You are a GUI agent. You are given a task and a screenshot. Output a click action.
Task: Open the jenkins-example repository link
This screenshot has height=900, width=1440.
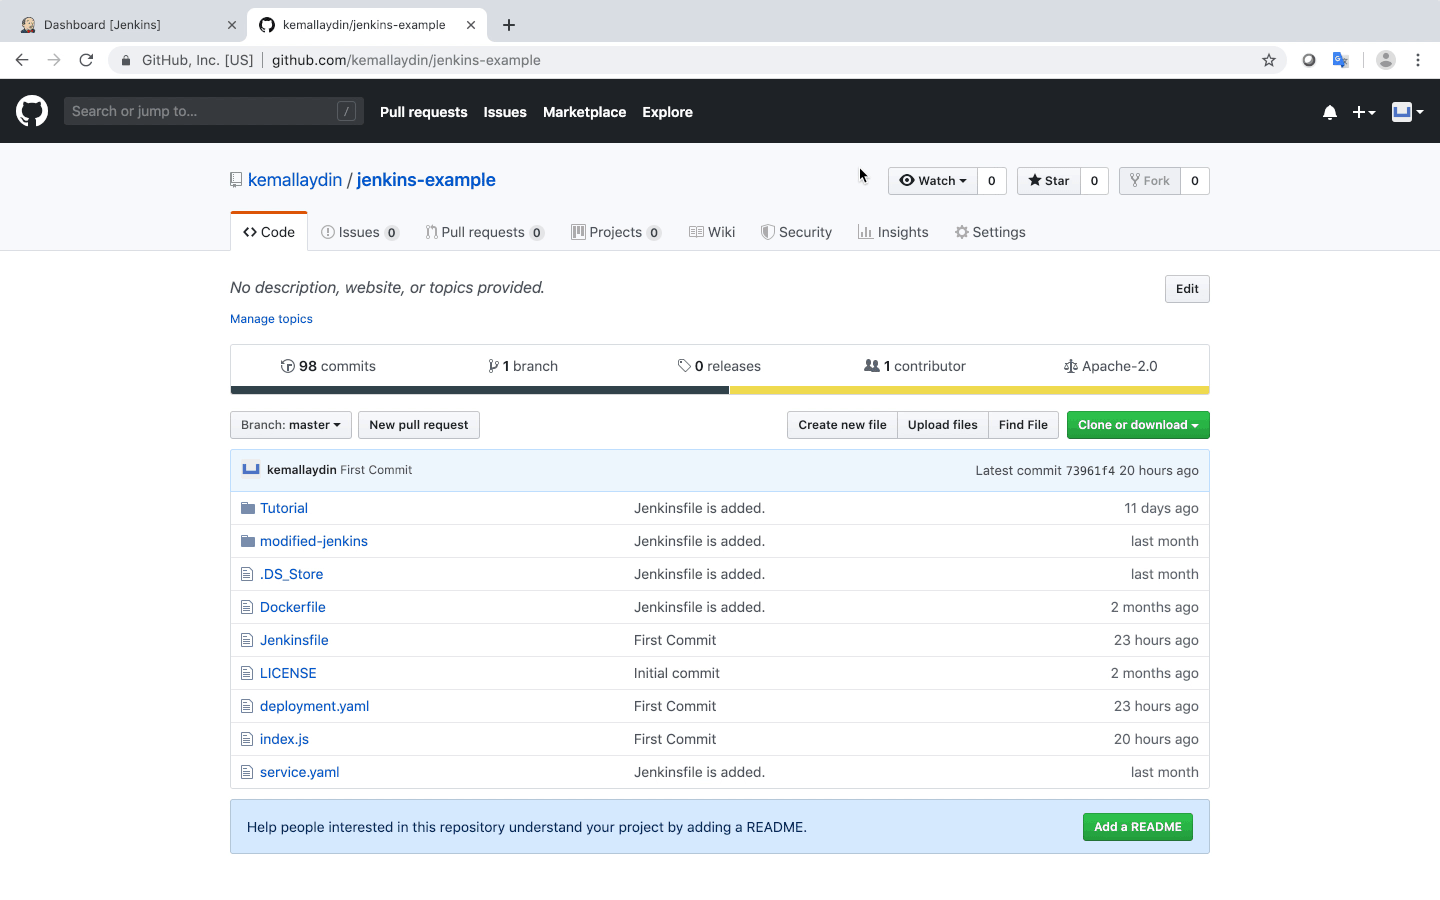click(426, 180)
